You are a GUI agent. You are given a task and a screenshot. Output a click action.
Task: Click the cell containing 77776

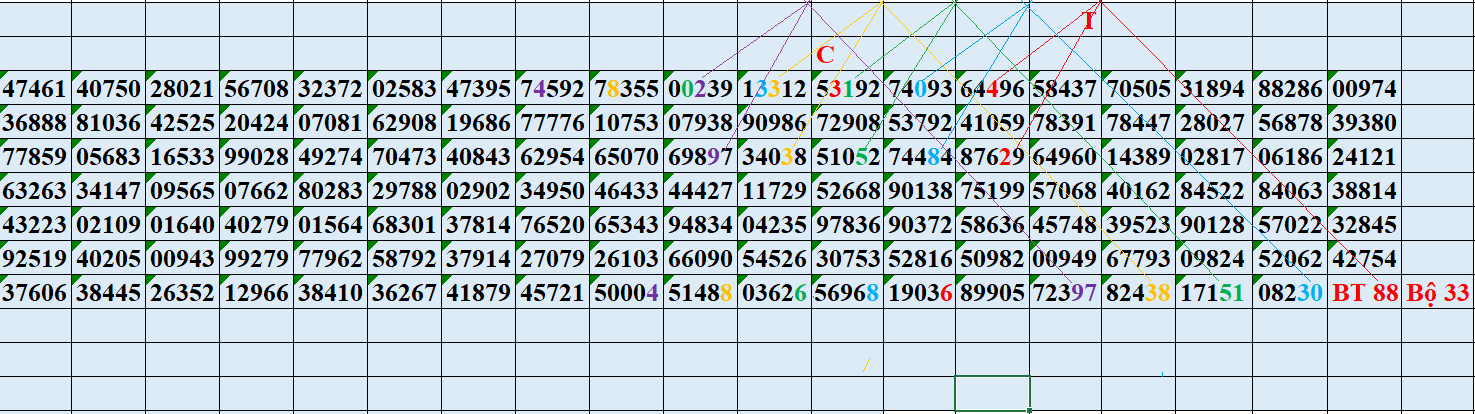pyautogui.click(x=552, y=124)
